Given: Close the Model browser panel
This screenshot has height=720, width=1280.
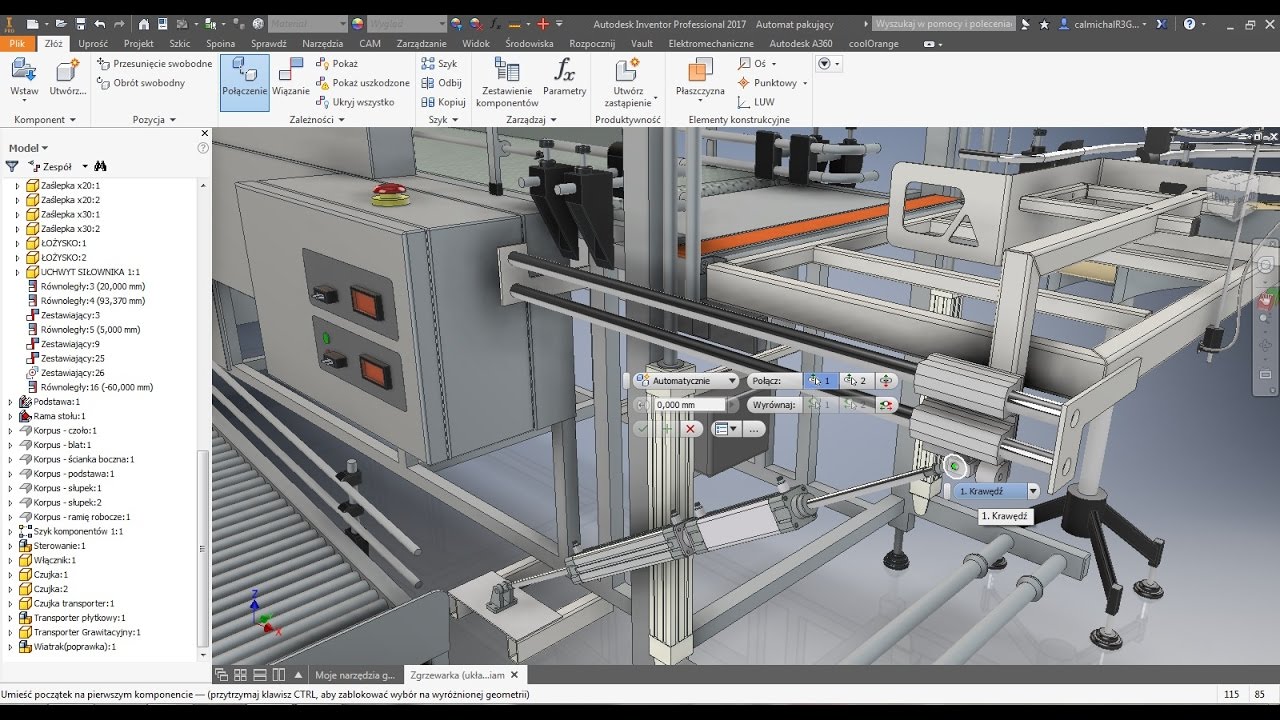Looking at the screenshot, I should coord(205,132).
